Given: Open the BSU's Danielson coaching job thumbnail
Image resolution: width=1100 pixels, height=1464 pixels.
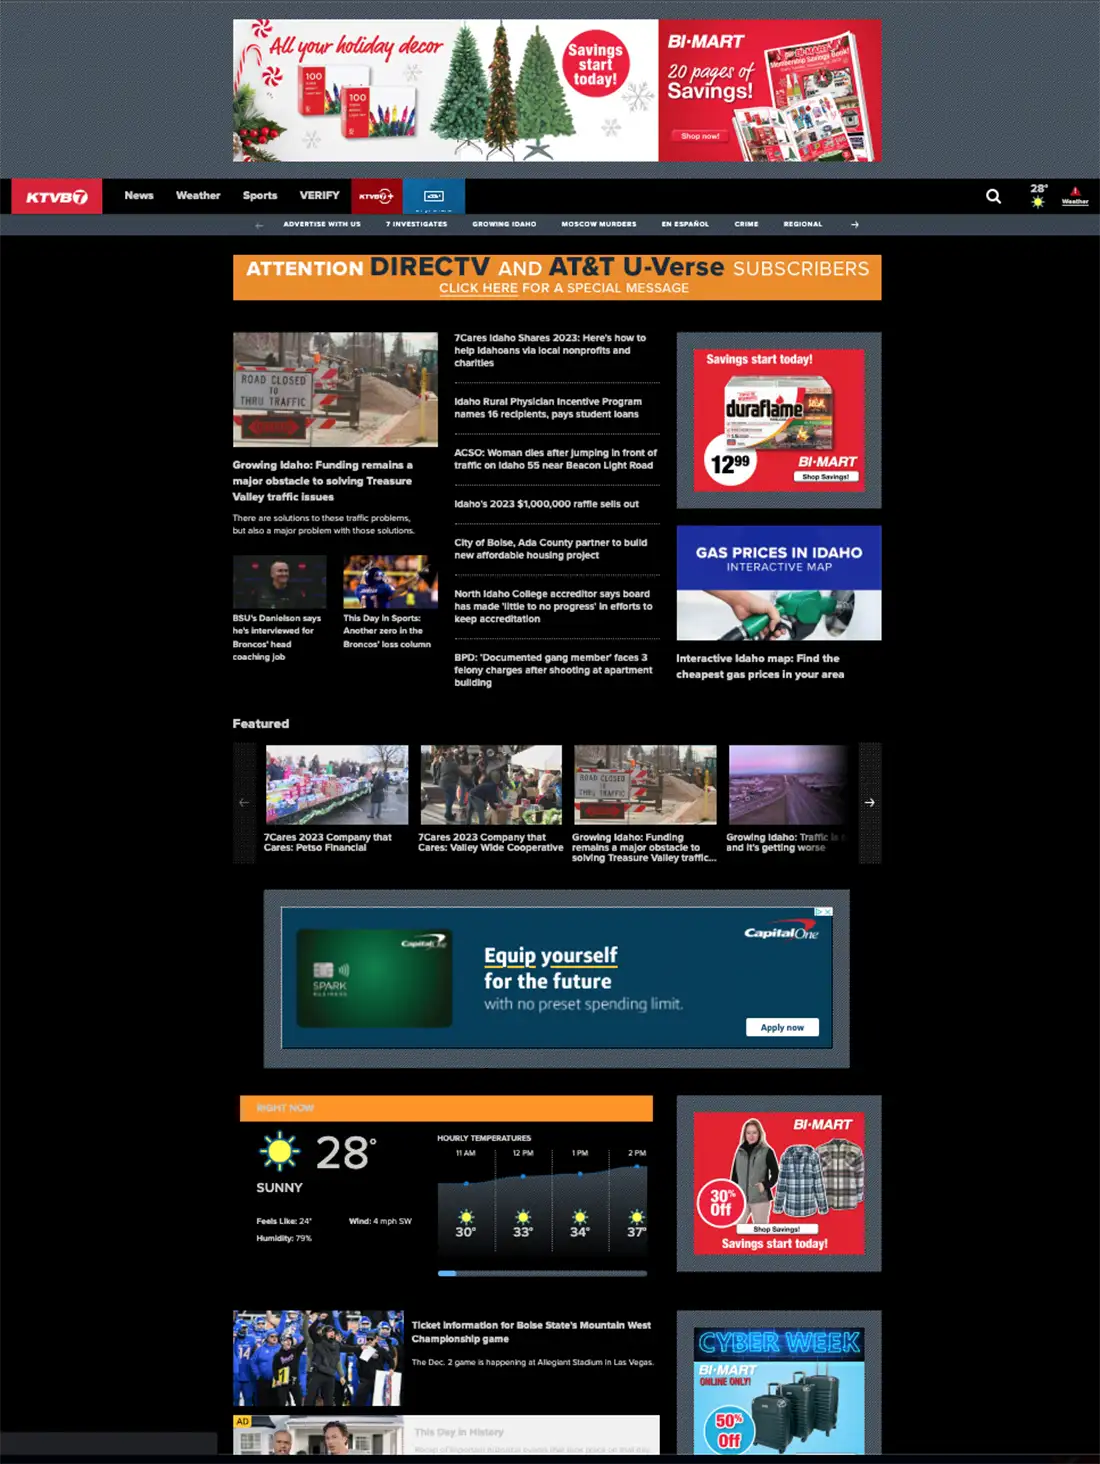Looking at the screenshot, I should [279, 582].
